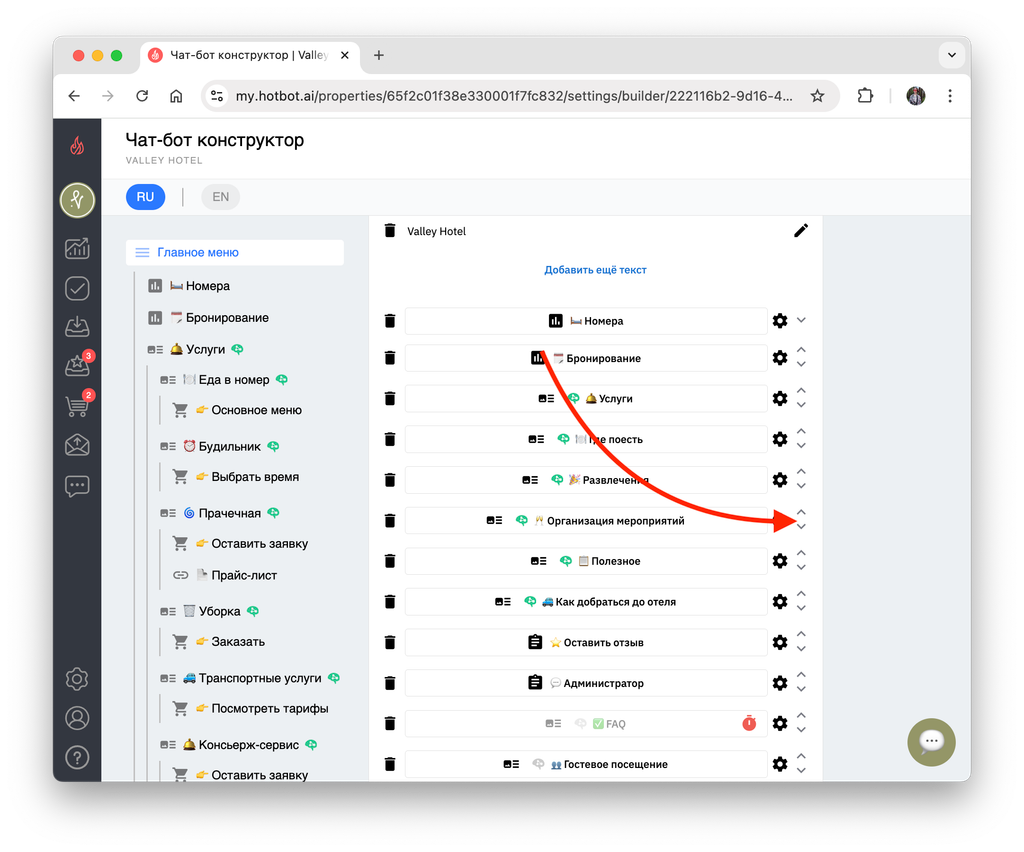Open the tab search dropdown in the tab bar

point(952,55)
